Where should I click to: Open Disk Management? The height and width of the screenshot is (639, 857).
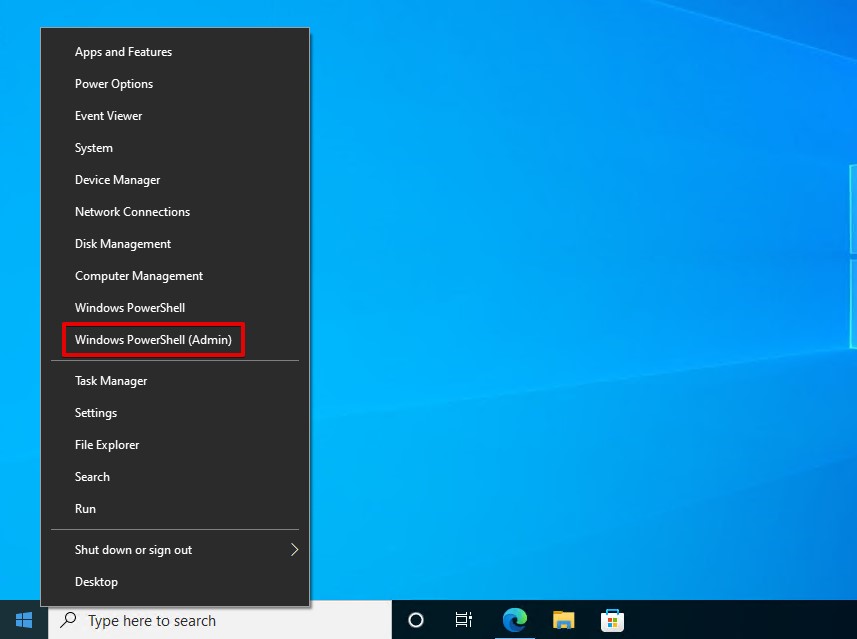pyautogui.click(x=122, y=243)
